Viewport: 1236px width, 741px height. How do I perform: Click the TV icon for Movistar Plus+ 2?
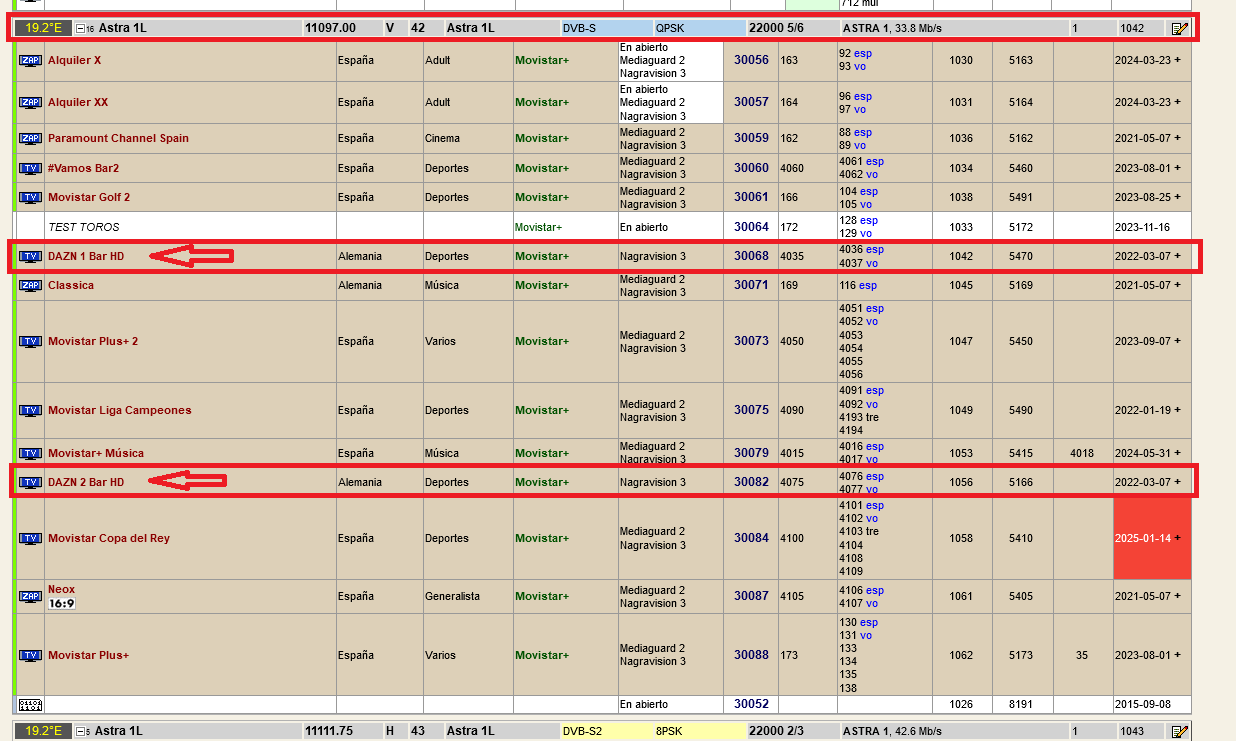pyautogui.click(x=30, y=341)
